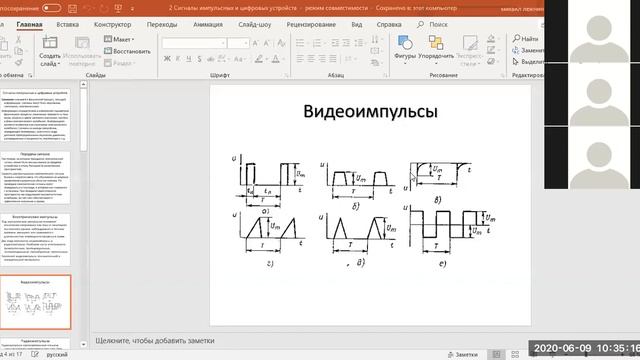Click the Поиск search box
This screenshot has width=640, height=360.
[x=433, y=24]
